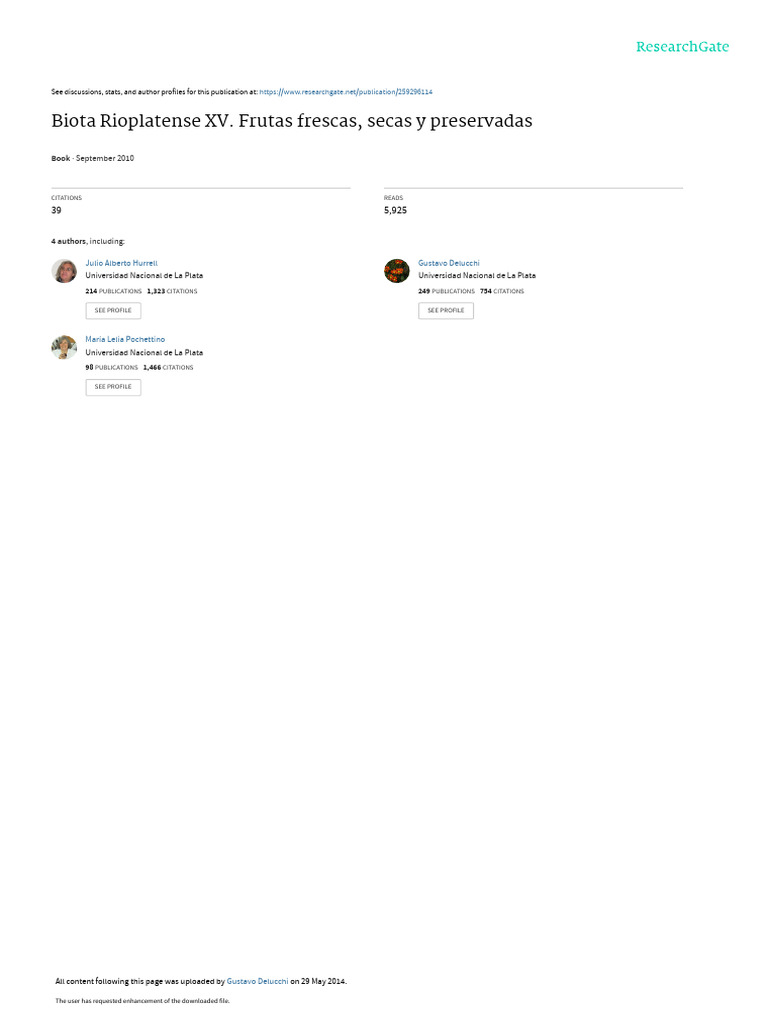
Task: Click the '4 authors, including' heading
Action: coord(88,242)
